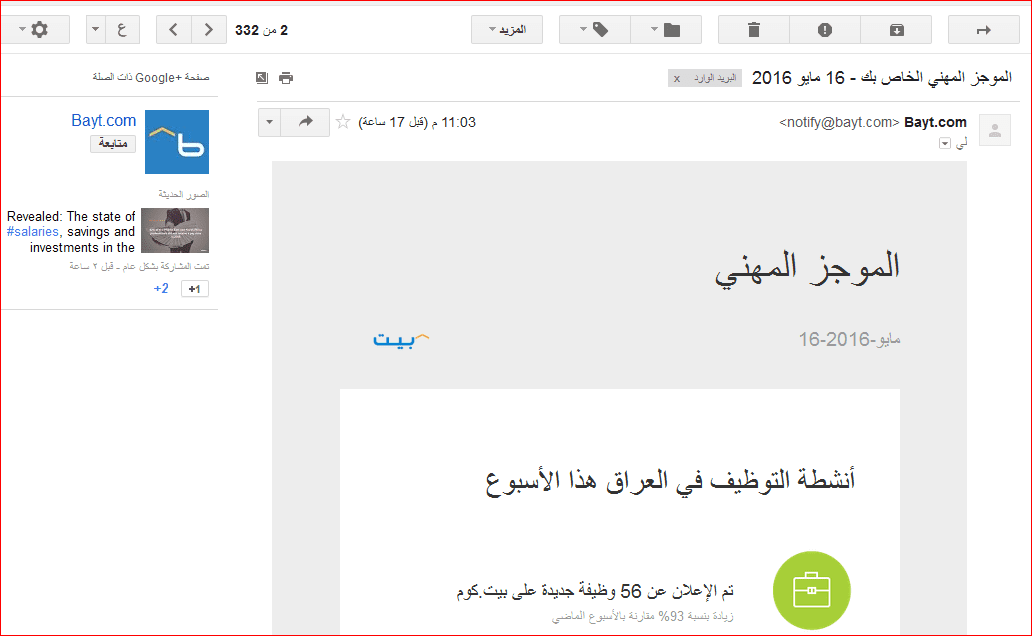This screenshot has width=1032, height=636.
Task: Click the related Google+ page heading
Action: tap(151, 78)
